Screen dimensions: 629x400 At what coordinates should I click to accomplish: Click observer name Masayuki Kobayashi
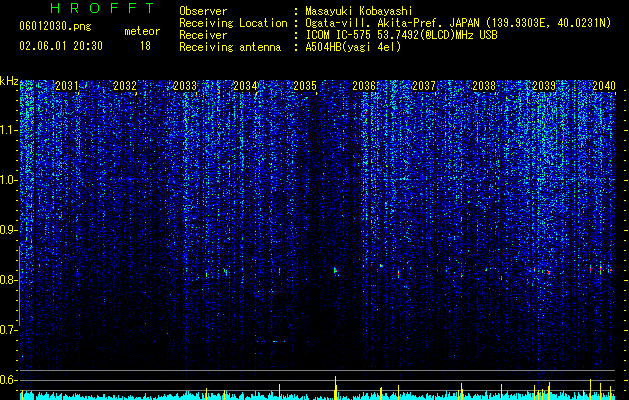pos(358,11)
